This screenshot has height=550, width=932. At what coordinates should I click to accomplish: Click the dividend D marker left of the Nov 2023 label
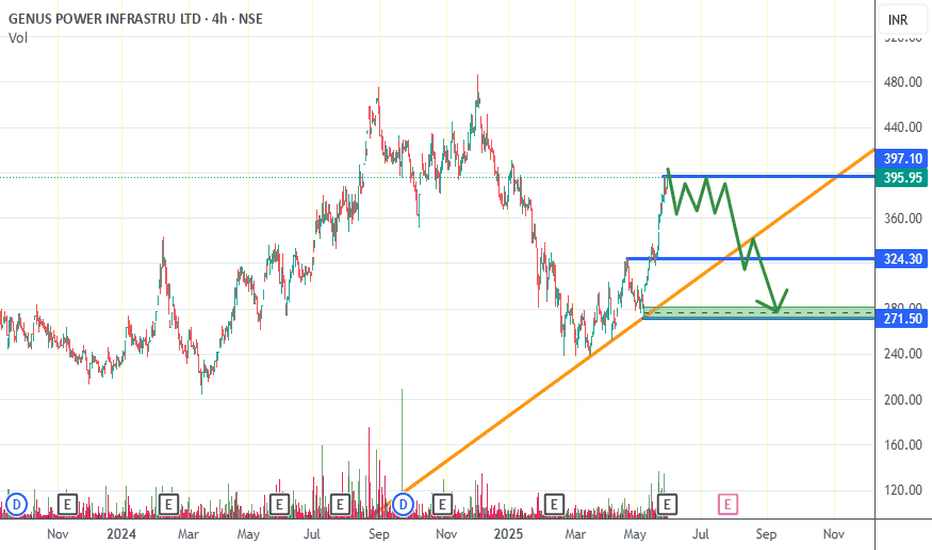[x=17, y=505]
